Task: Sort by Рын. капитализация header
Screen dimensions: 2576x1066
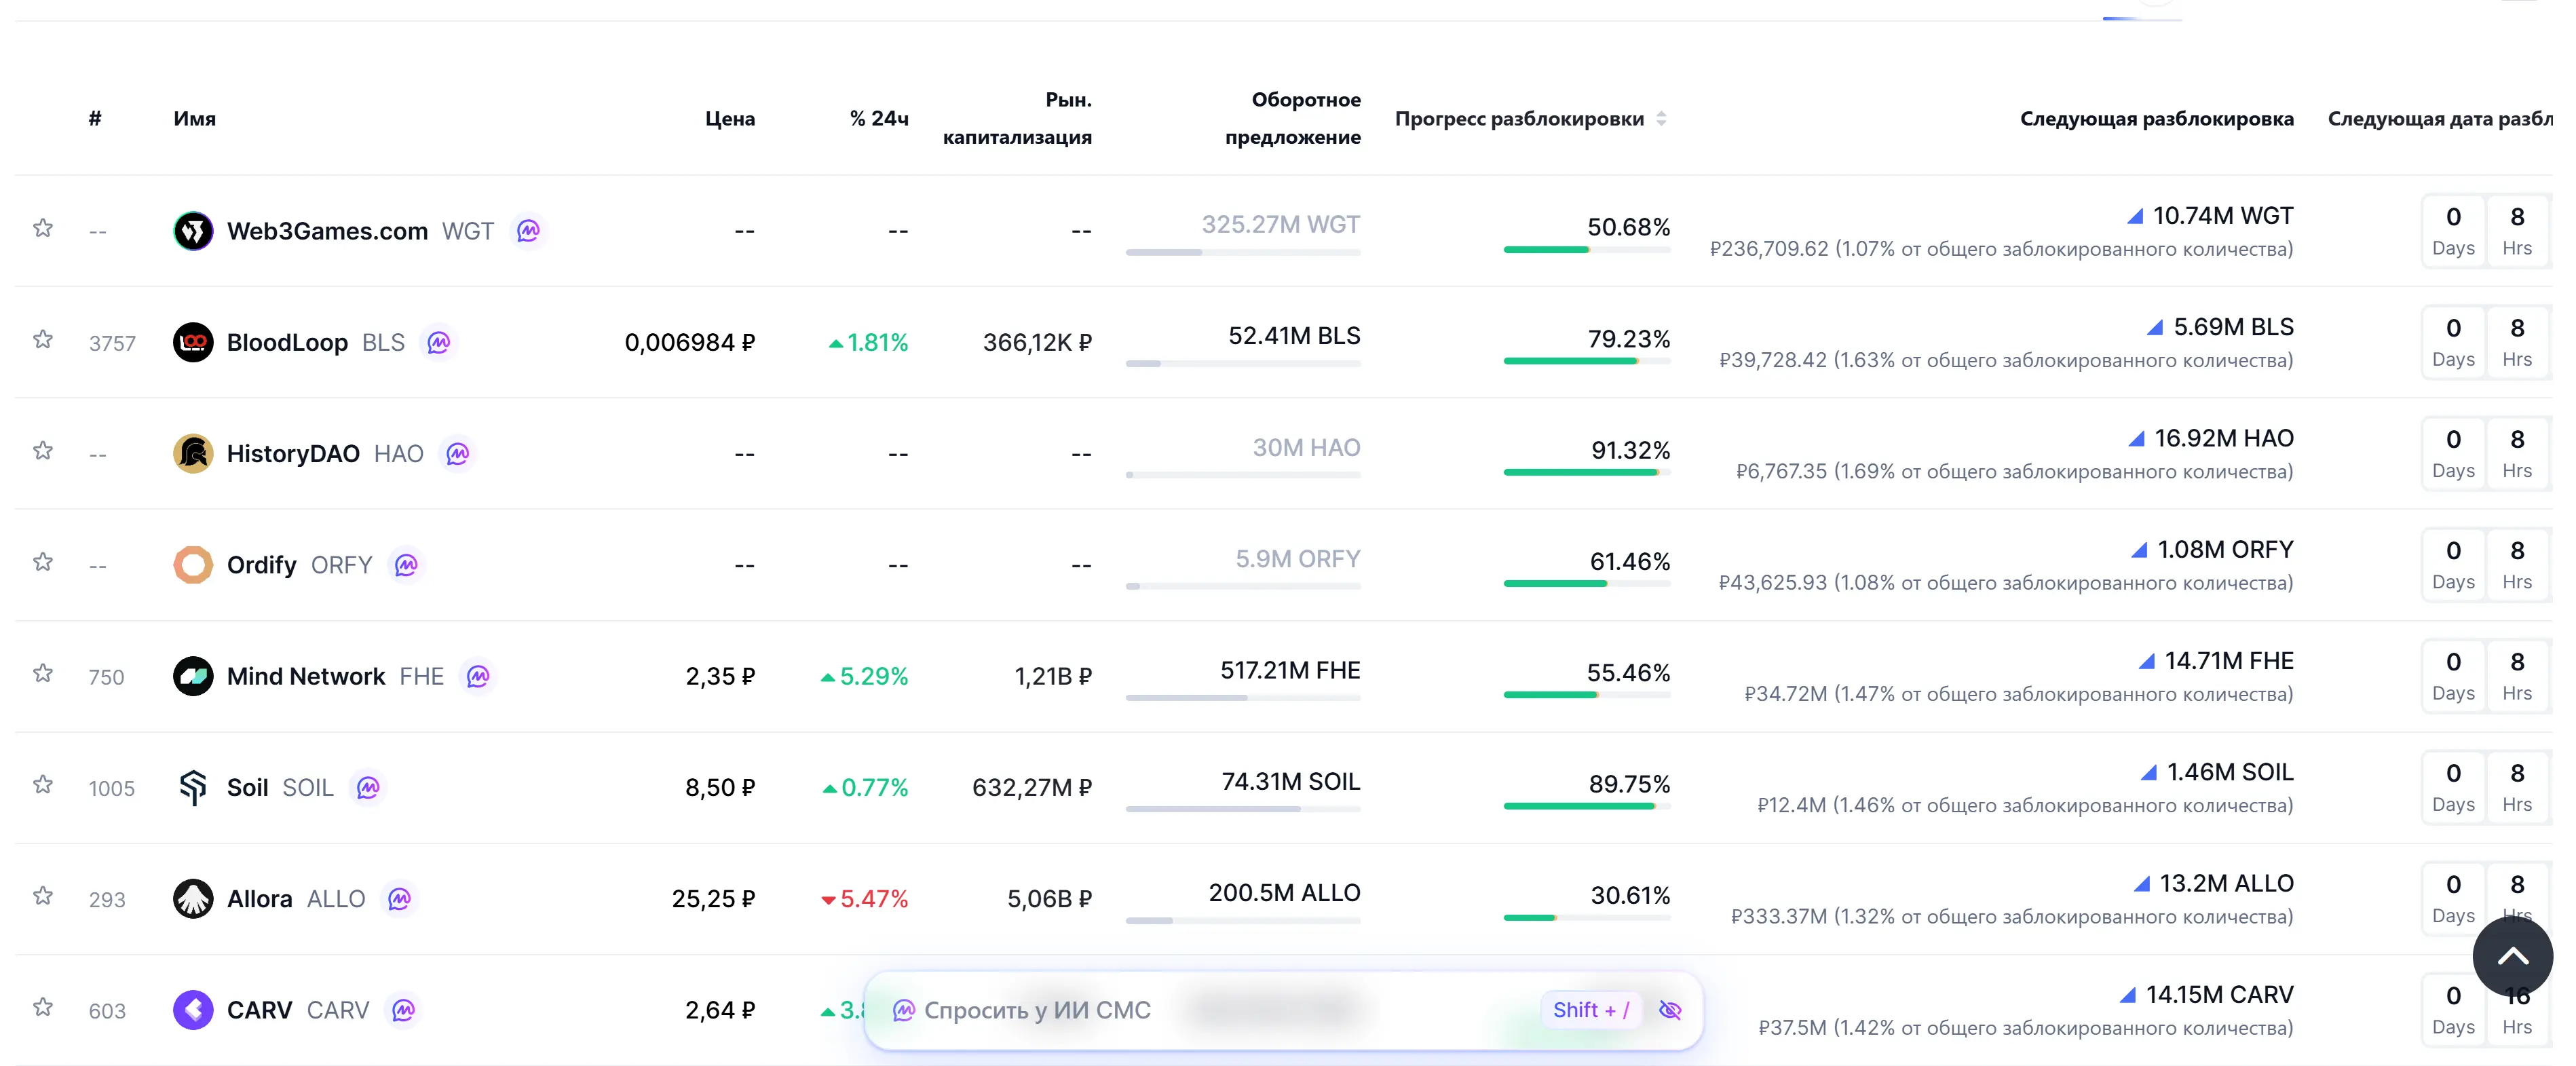Action: coord(1017,118)
